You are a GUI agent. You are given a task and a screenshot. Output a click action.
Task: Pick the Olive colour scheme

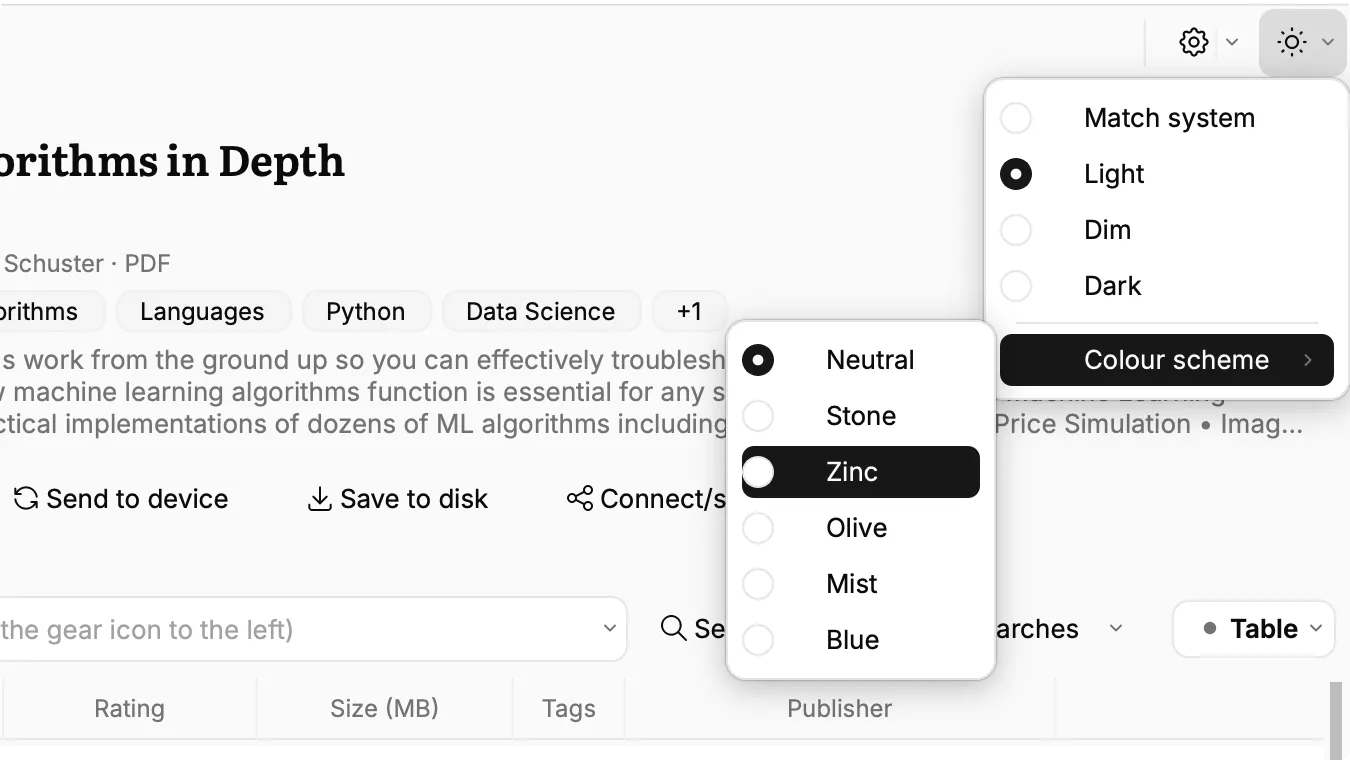point(861,528)
